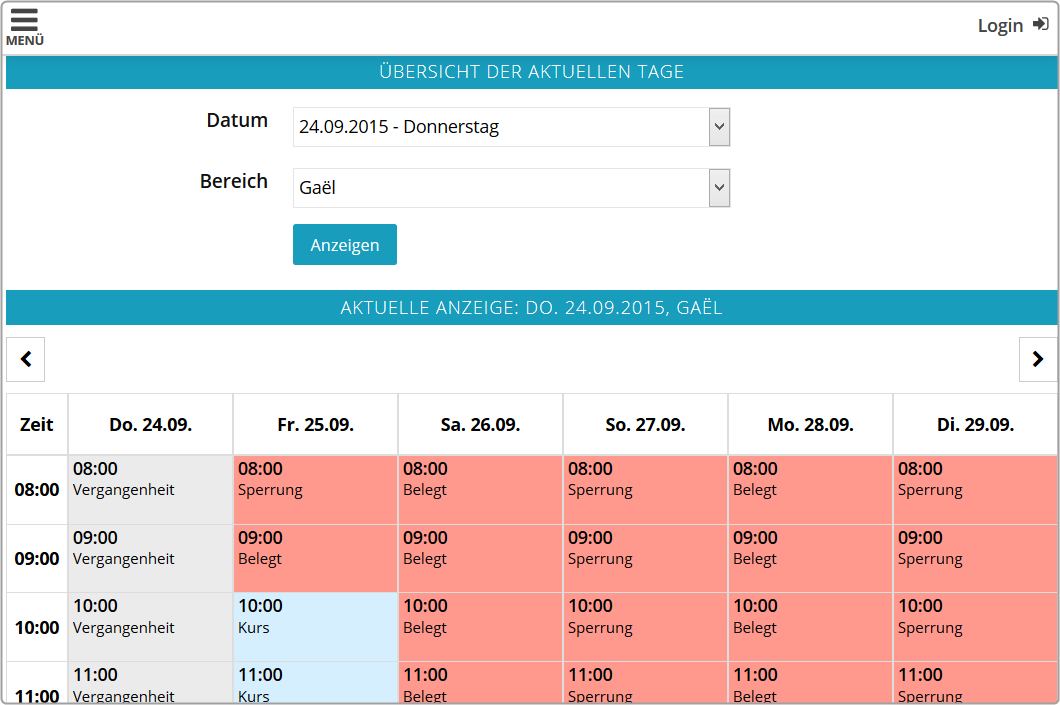Select the 11:00 Kurs slot on Friday
1060x705 pixels.
pos(315,684)
